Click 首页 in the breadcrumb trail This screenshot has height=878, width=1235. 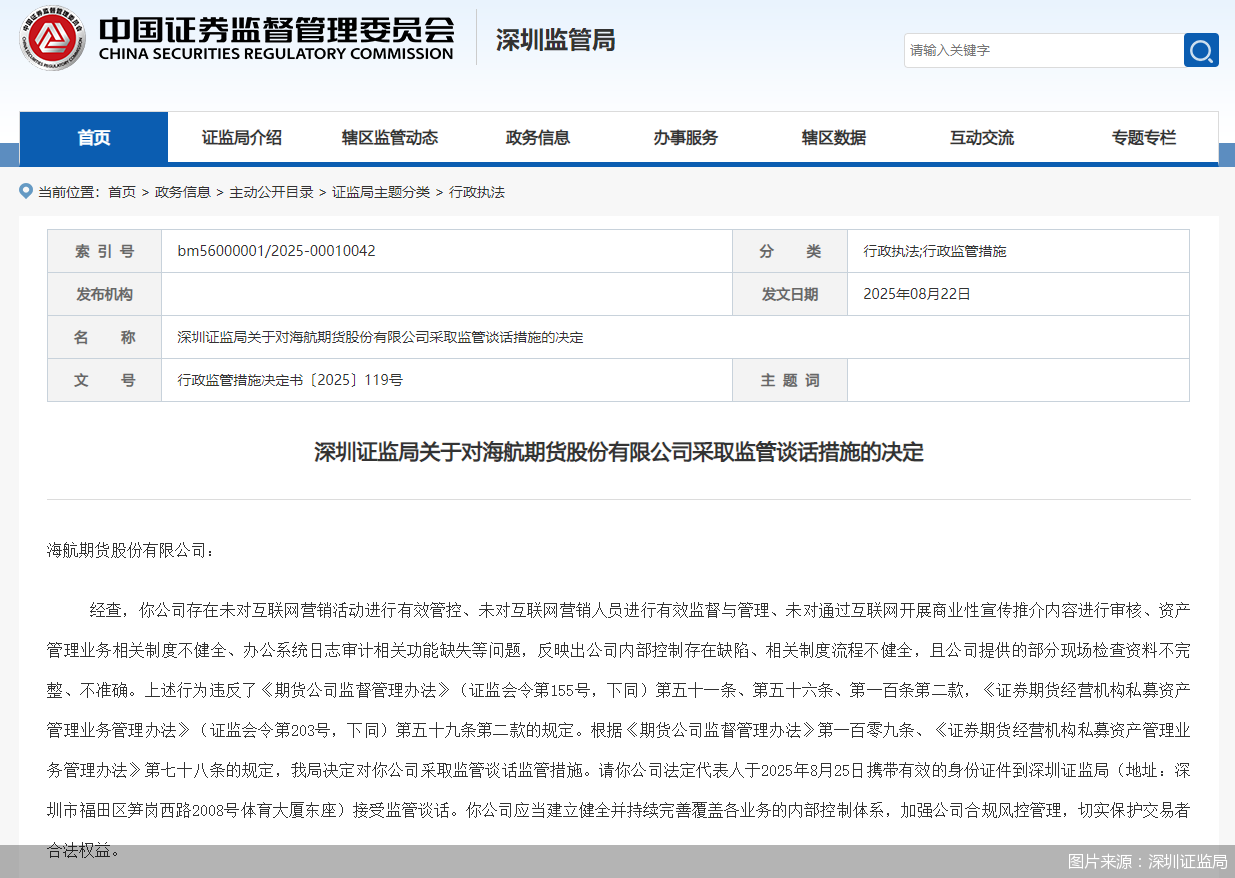tap(121, 191)
